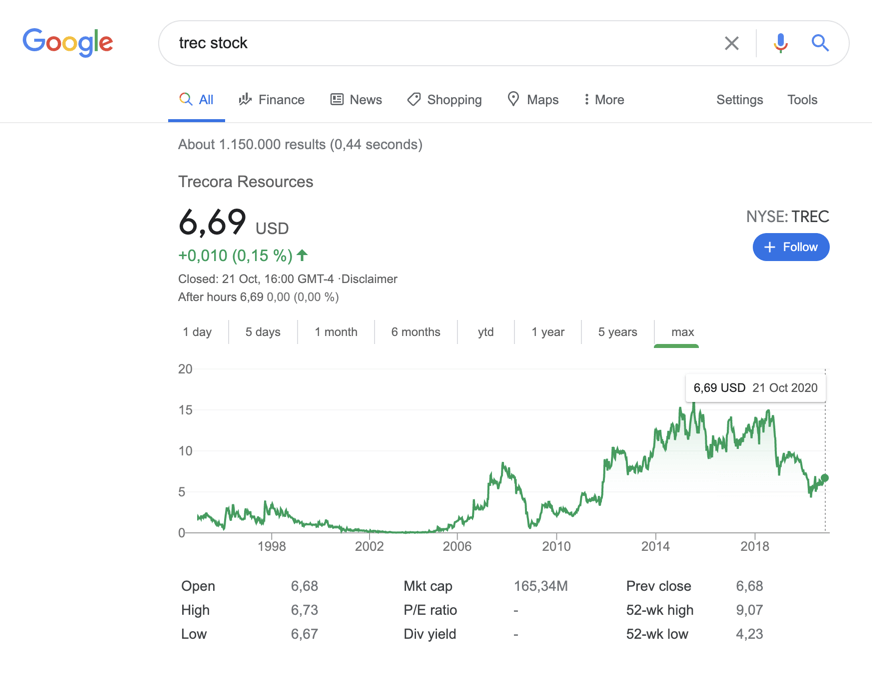Select the 1 day chart range
872x675 pixels.
197,332
